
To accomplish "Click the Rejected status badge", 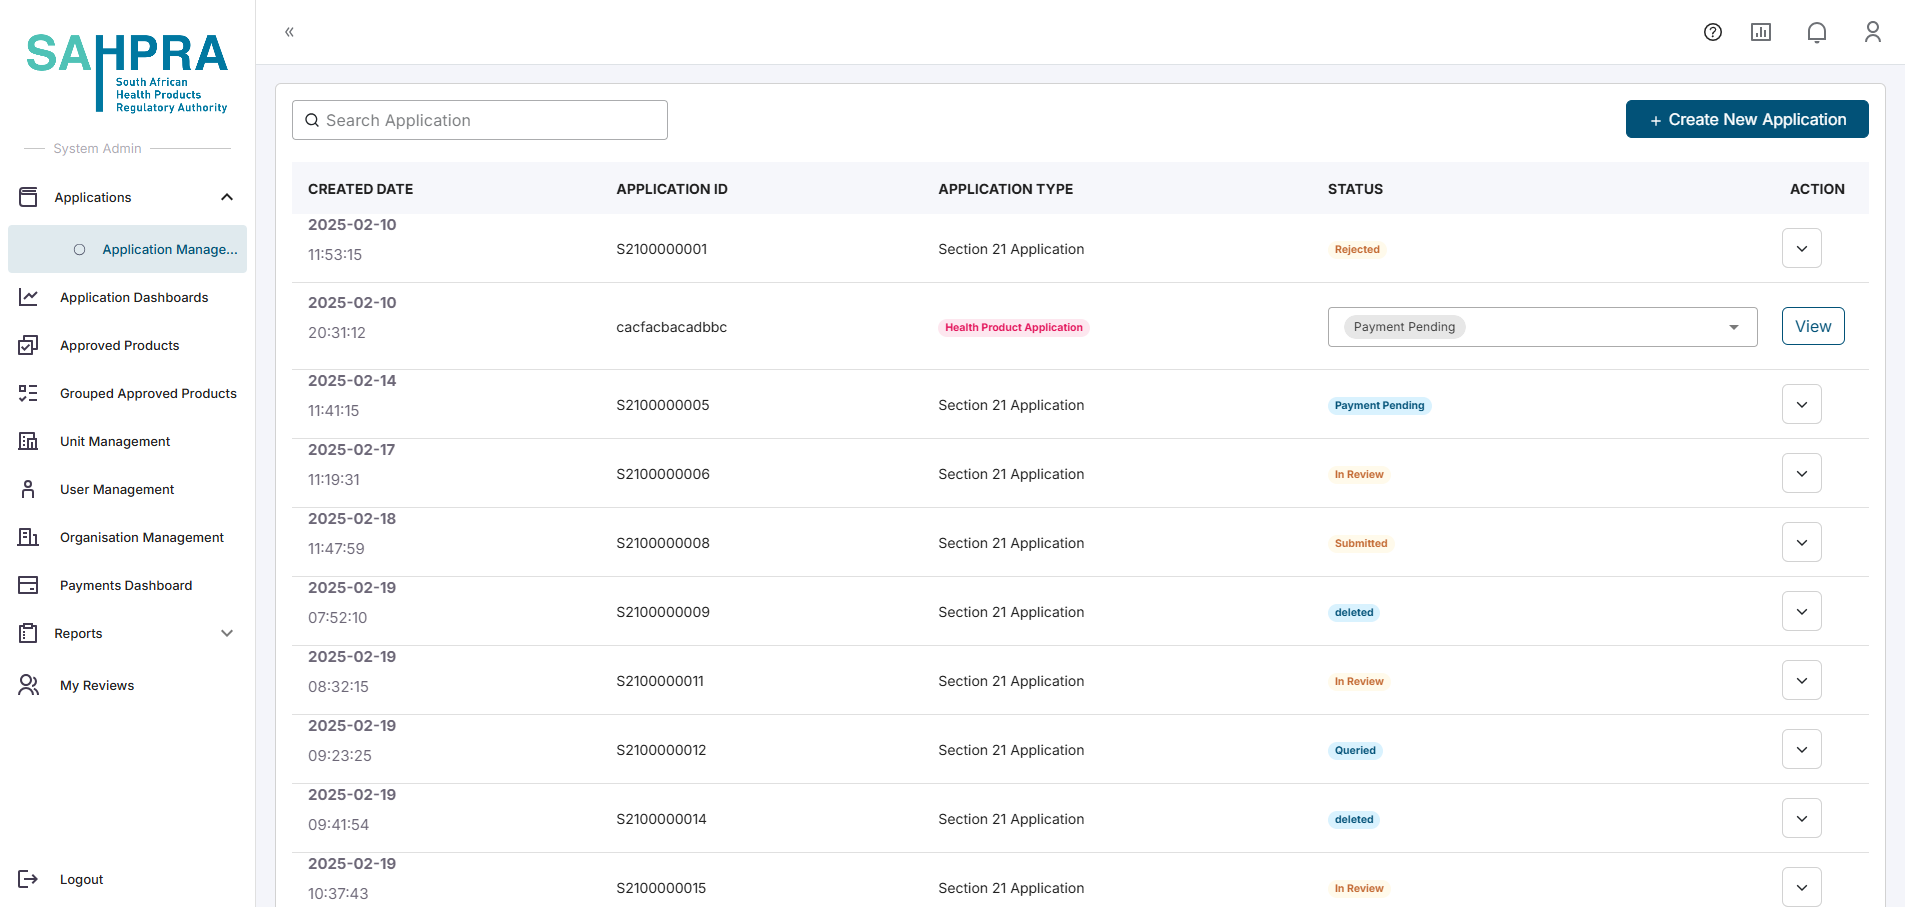I will (1357, 250).
